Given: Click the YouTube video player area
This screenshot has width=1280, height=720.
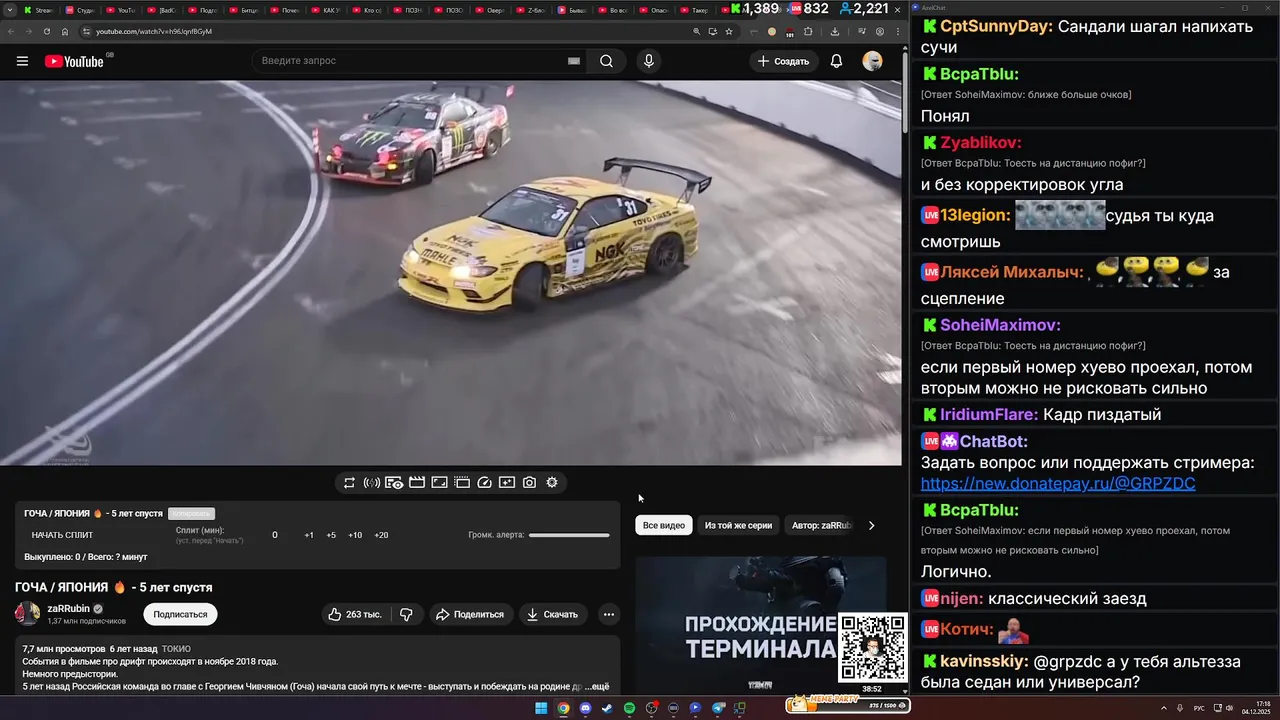Looking at the screenshot, I should pos(451,272).
